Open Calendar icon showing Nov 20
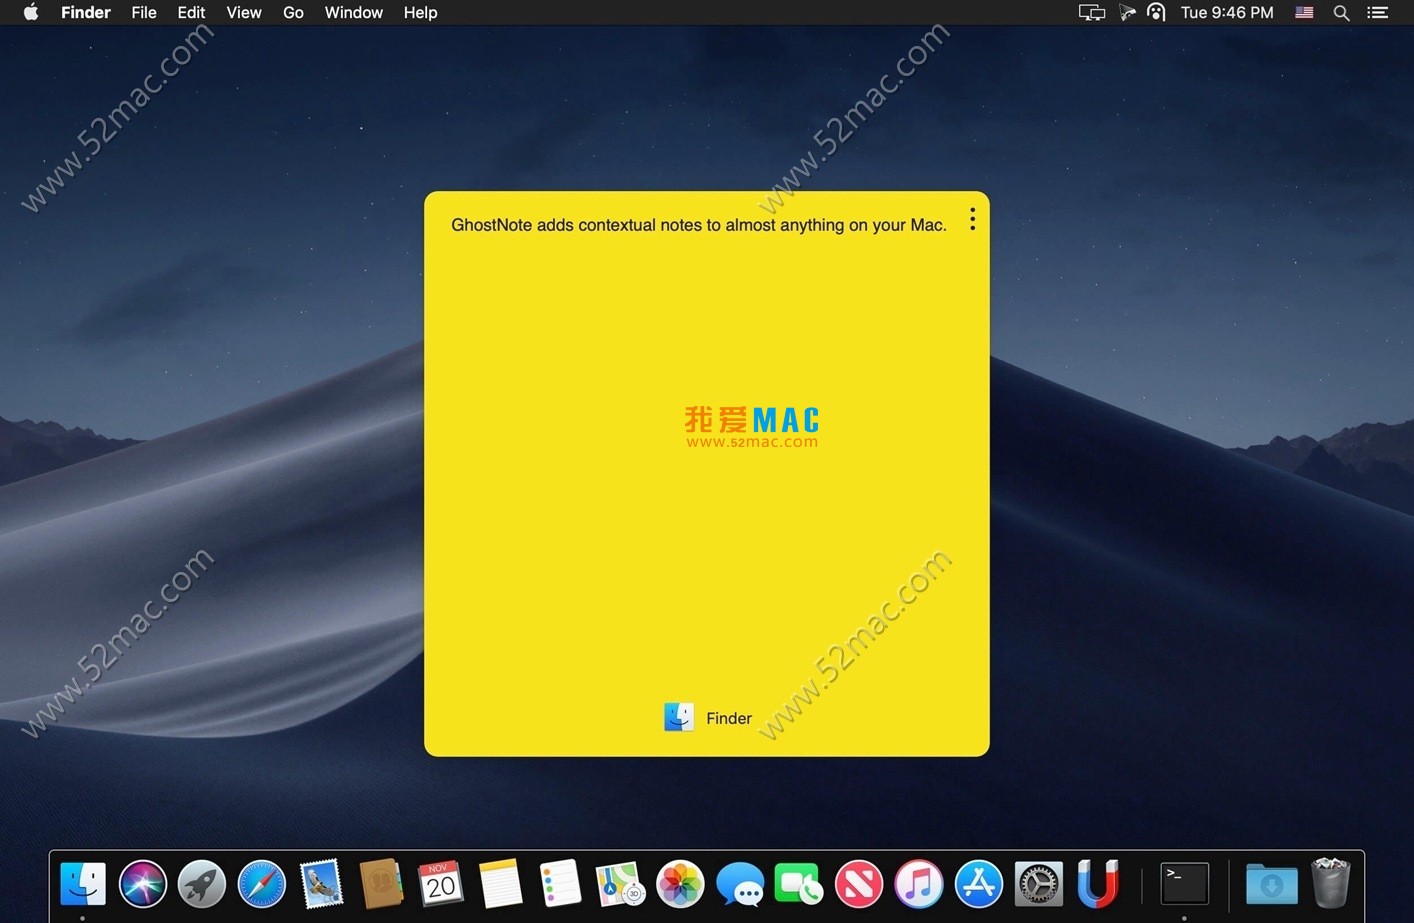Image resolution: width=1414 pixels, height=923 pixels. (440, 884)
